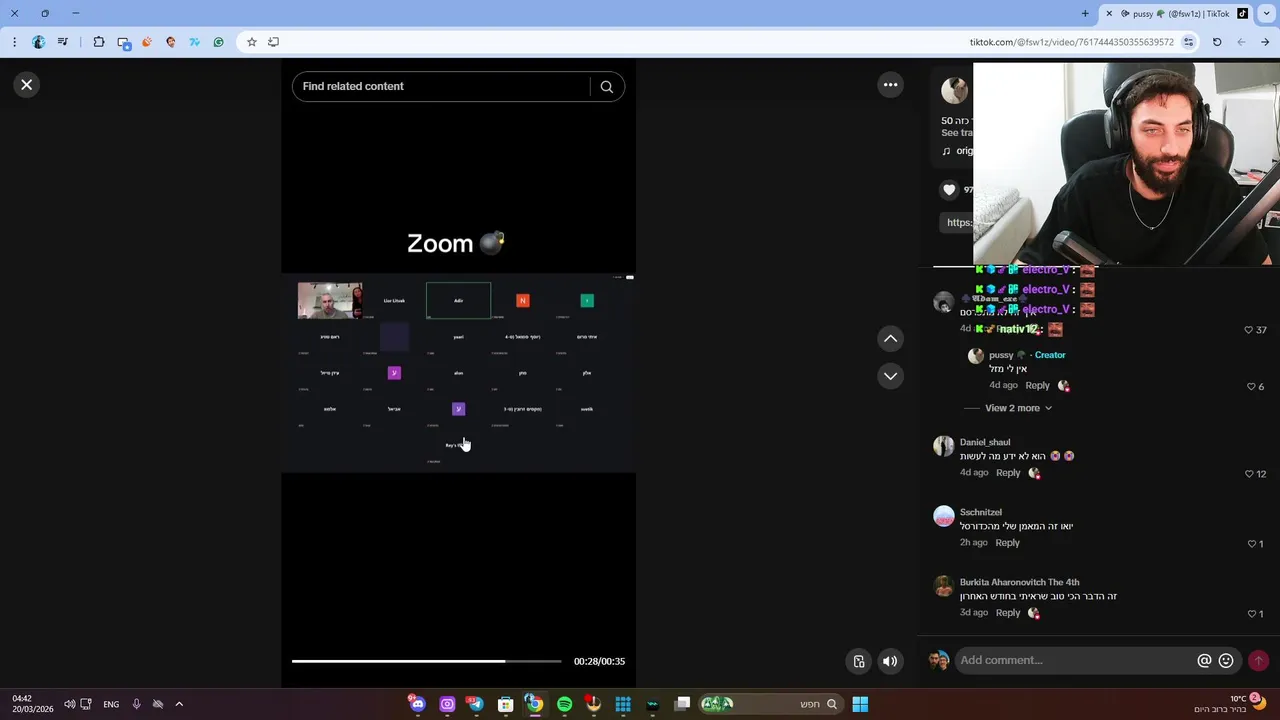The height and width of the screenshot is (720, 1280).
Task: Open the media controls icon in Chrome
Action: point(63,42)
